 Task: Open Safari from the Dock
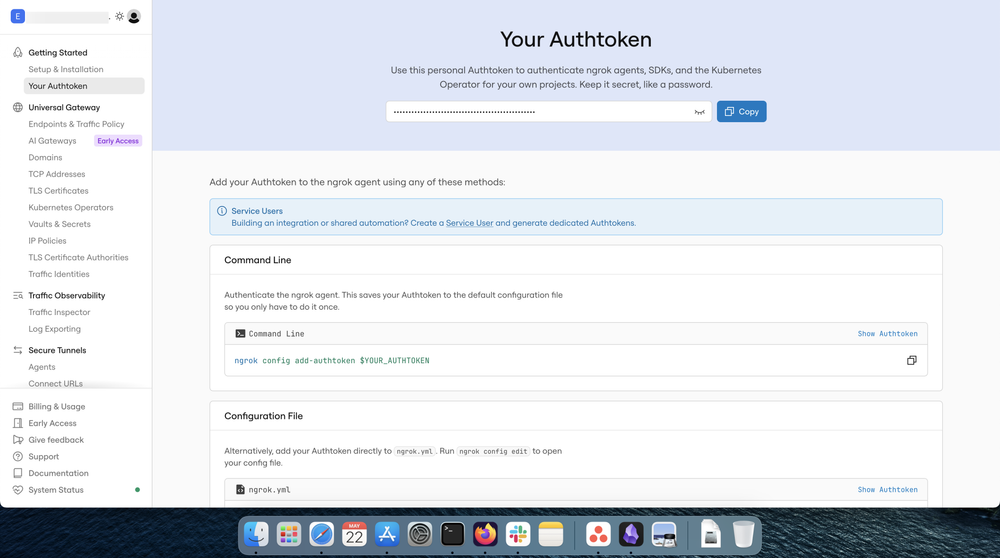click(321, 534)
